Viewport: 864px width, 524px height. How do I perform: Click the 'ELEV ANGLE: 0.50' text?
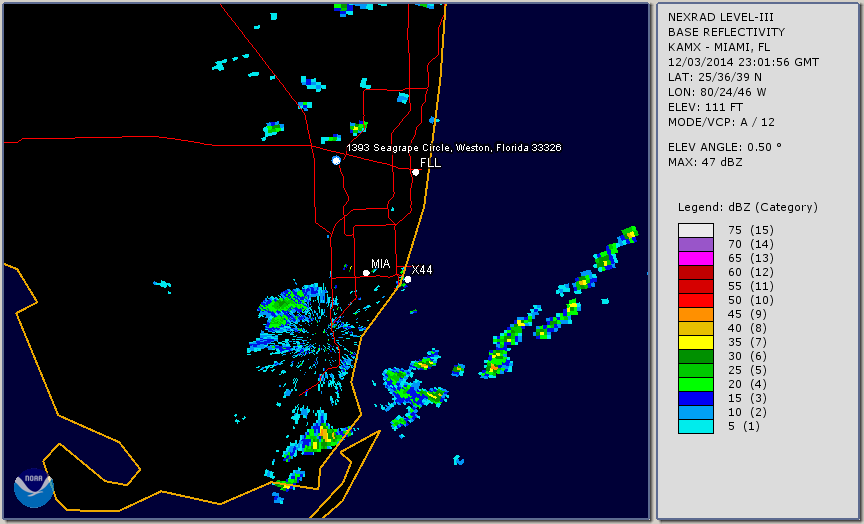725,147
